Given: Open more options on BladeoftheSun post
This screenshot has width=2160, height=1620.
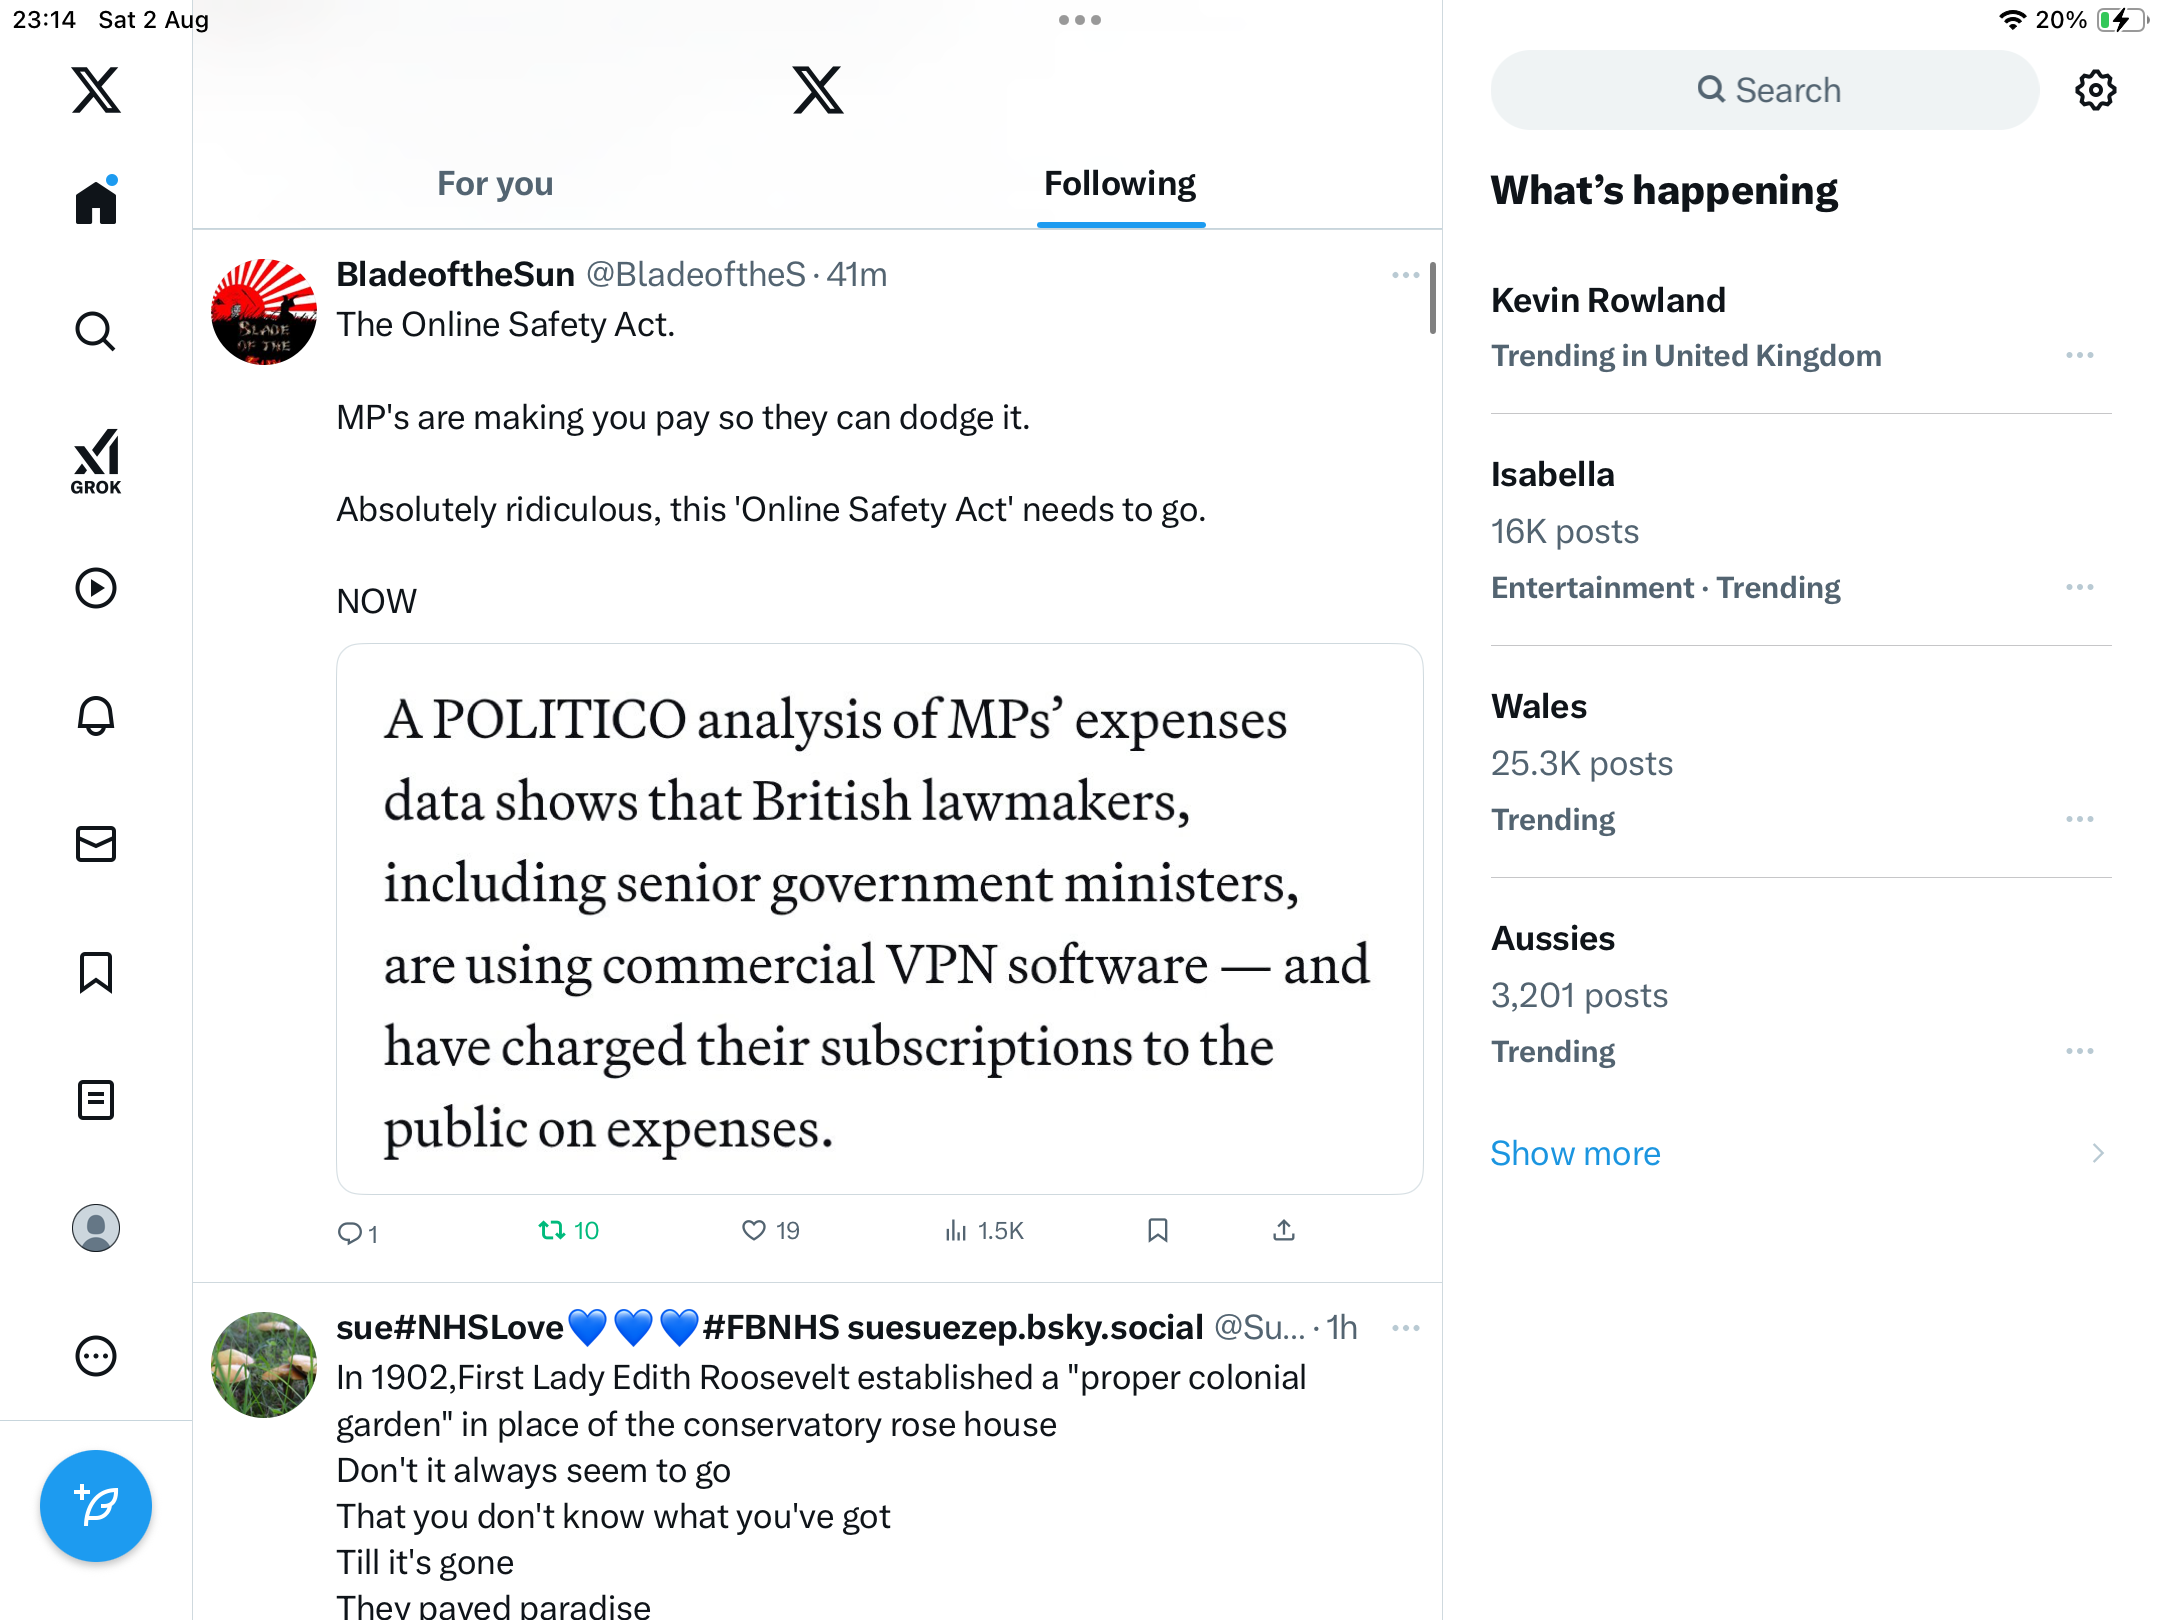Looking at the screenshot, I should click(1405, 275).
